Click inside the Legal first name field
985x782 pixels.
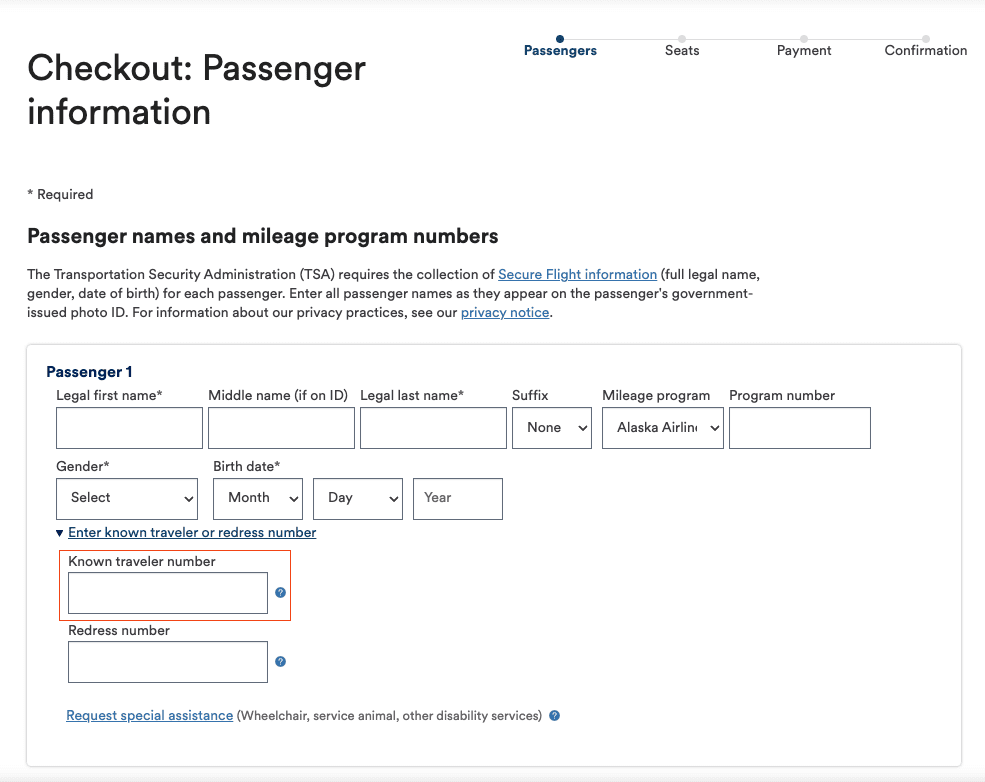coord(129,427)
